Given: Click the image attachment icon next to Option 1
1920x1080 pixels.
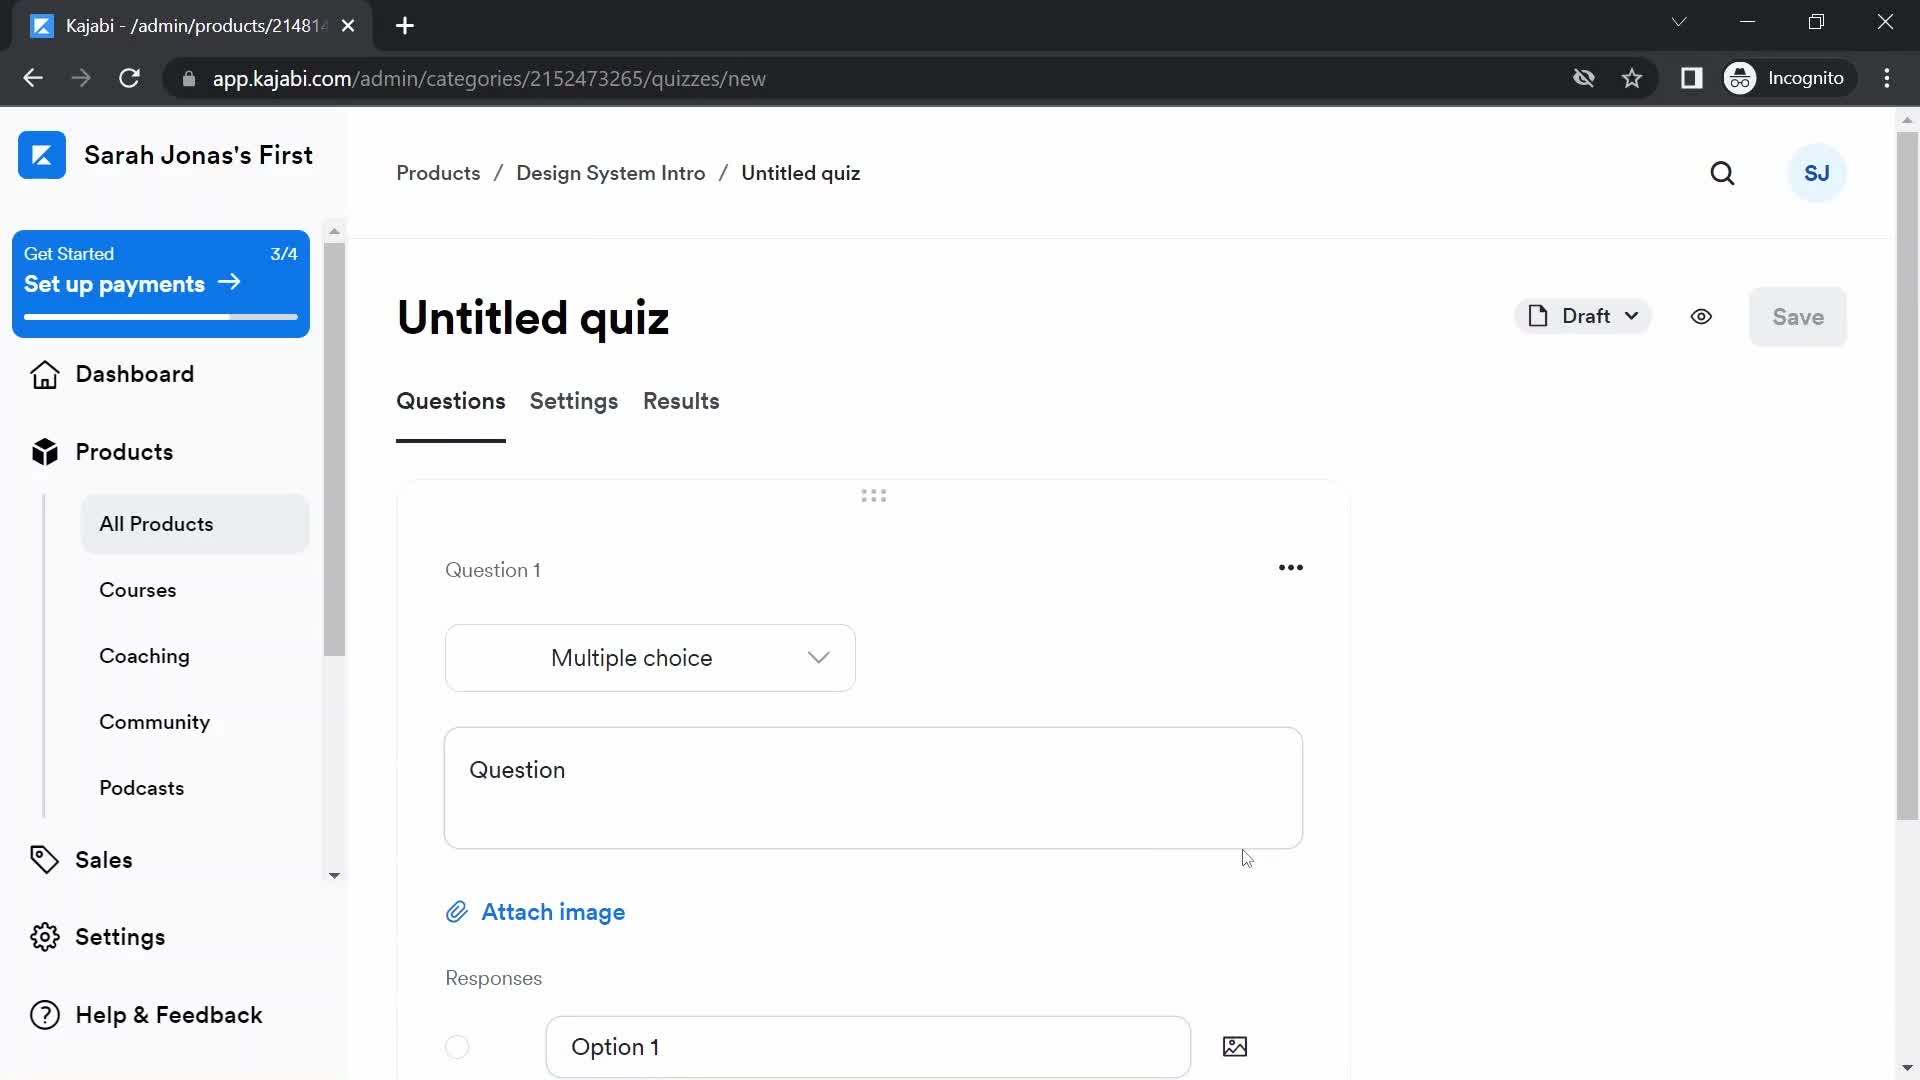Looking at the screenshot, I should click(1234, 1046).
